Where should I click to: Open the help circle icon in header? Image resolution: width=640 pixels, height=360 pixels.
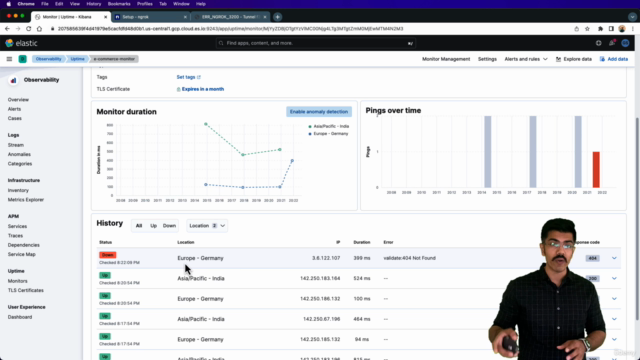pos(598,43)
